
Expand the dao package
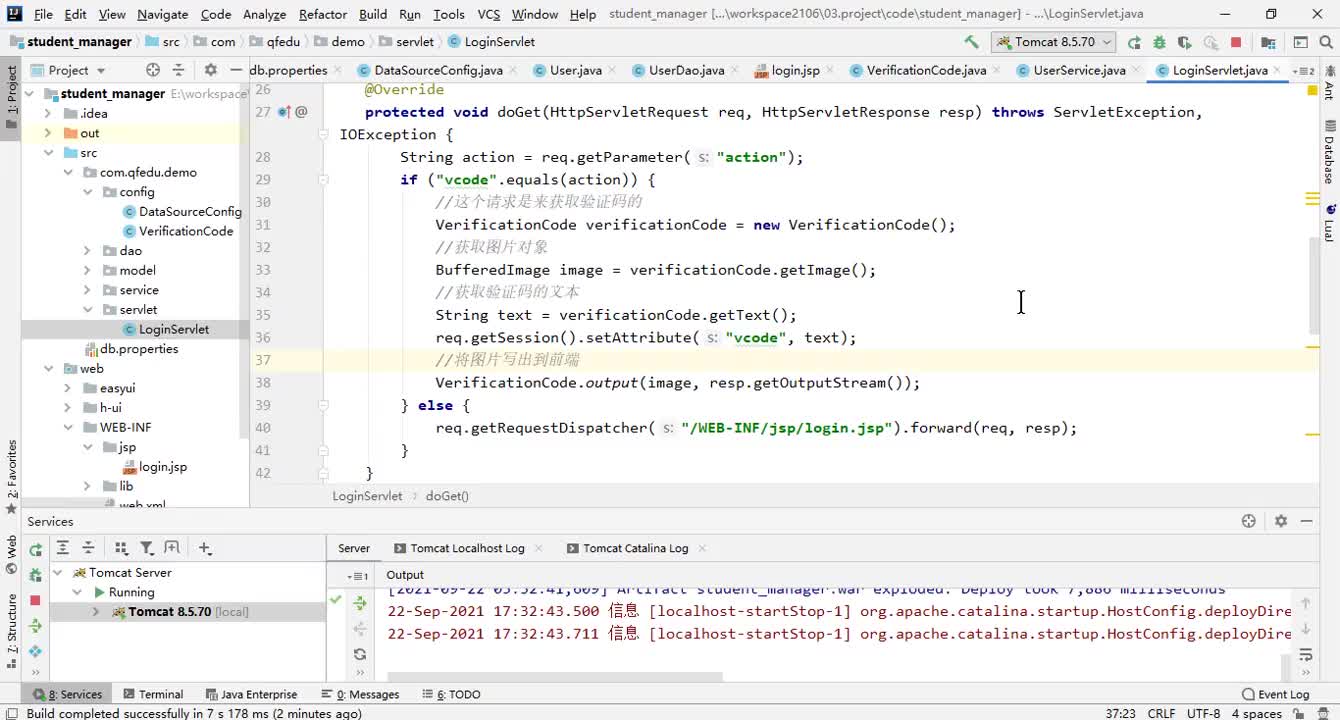87,251
